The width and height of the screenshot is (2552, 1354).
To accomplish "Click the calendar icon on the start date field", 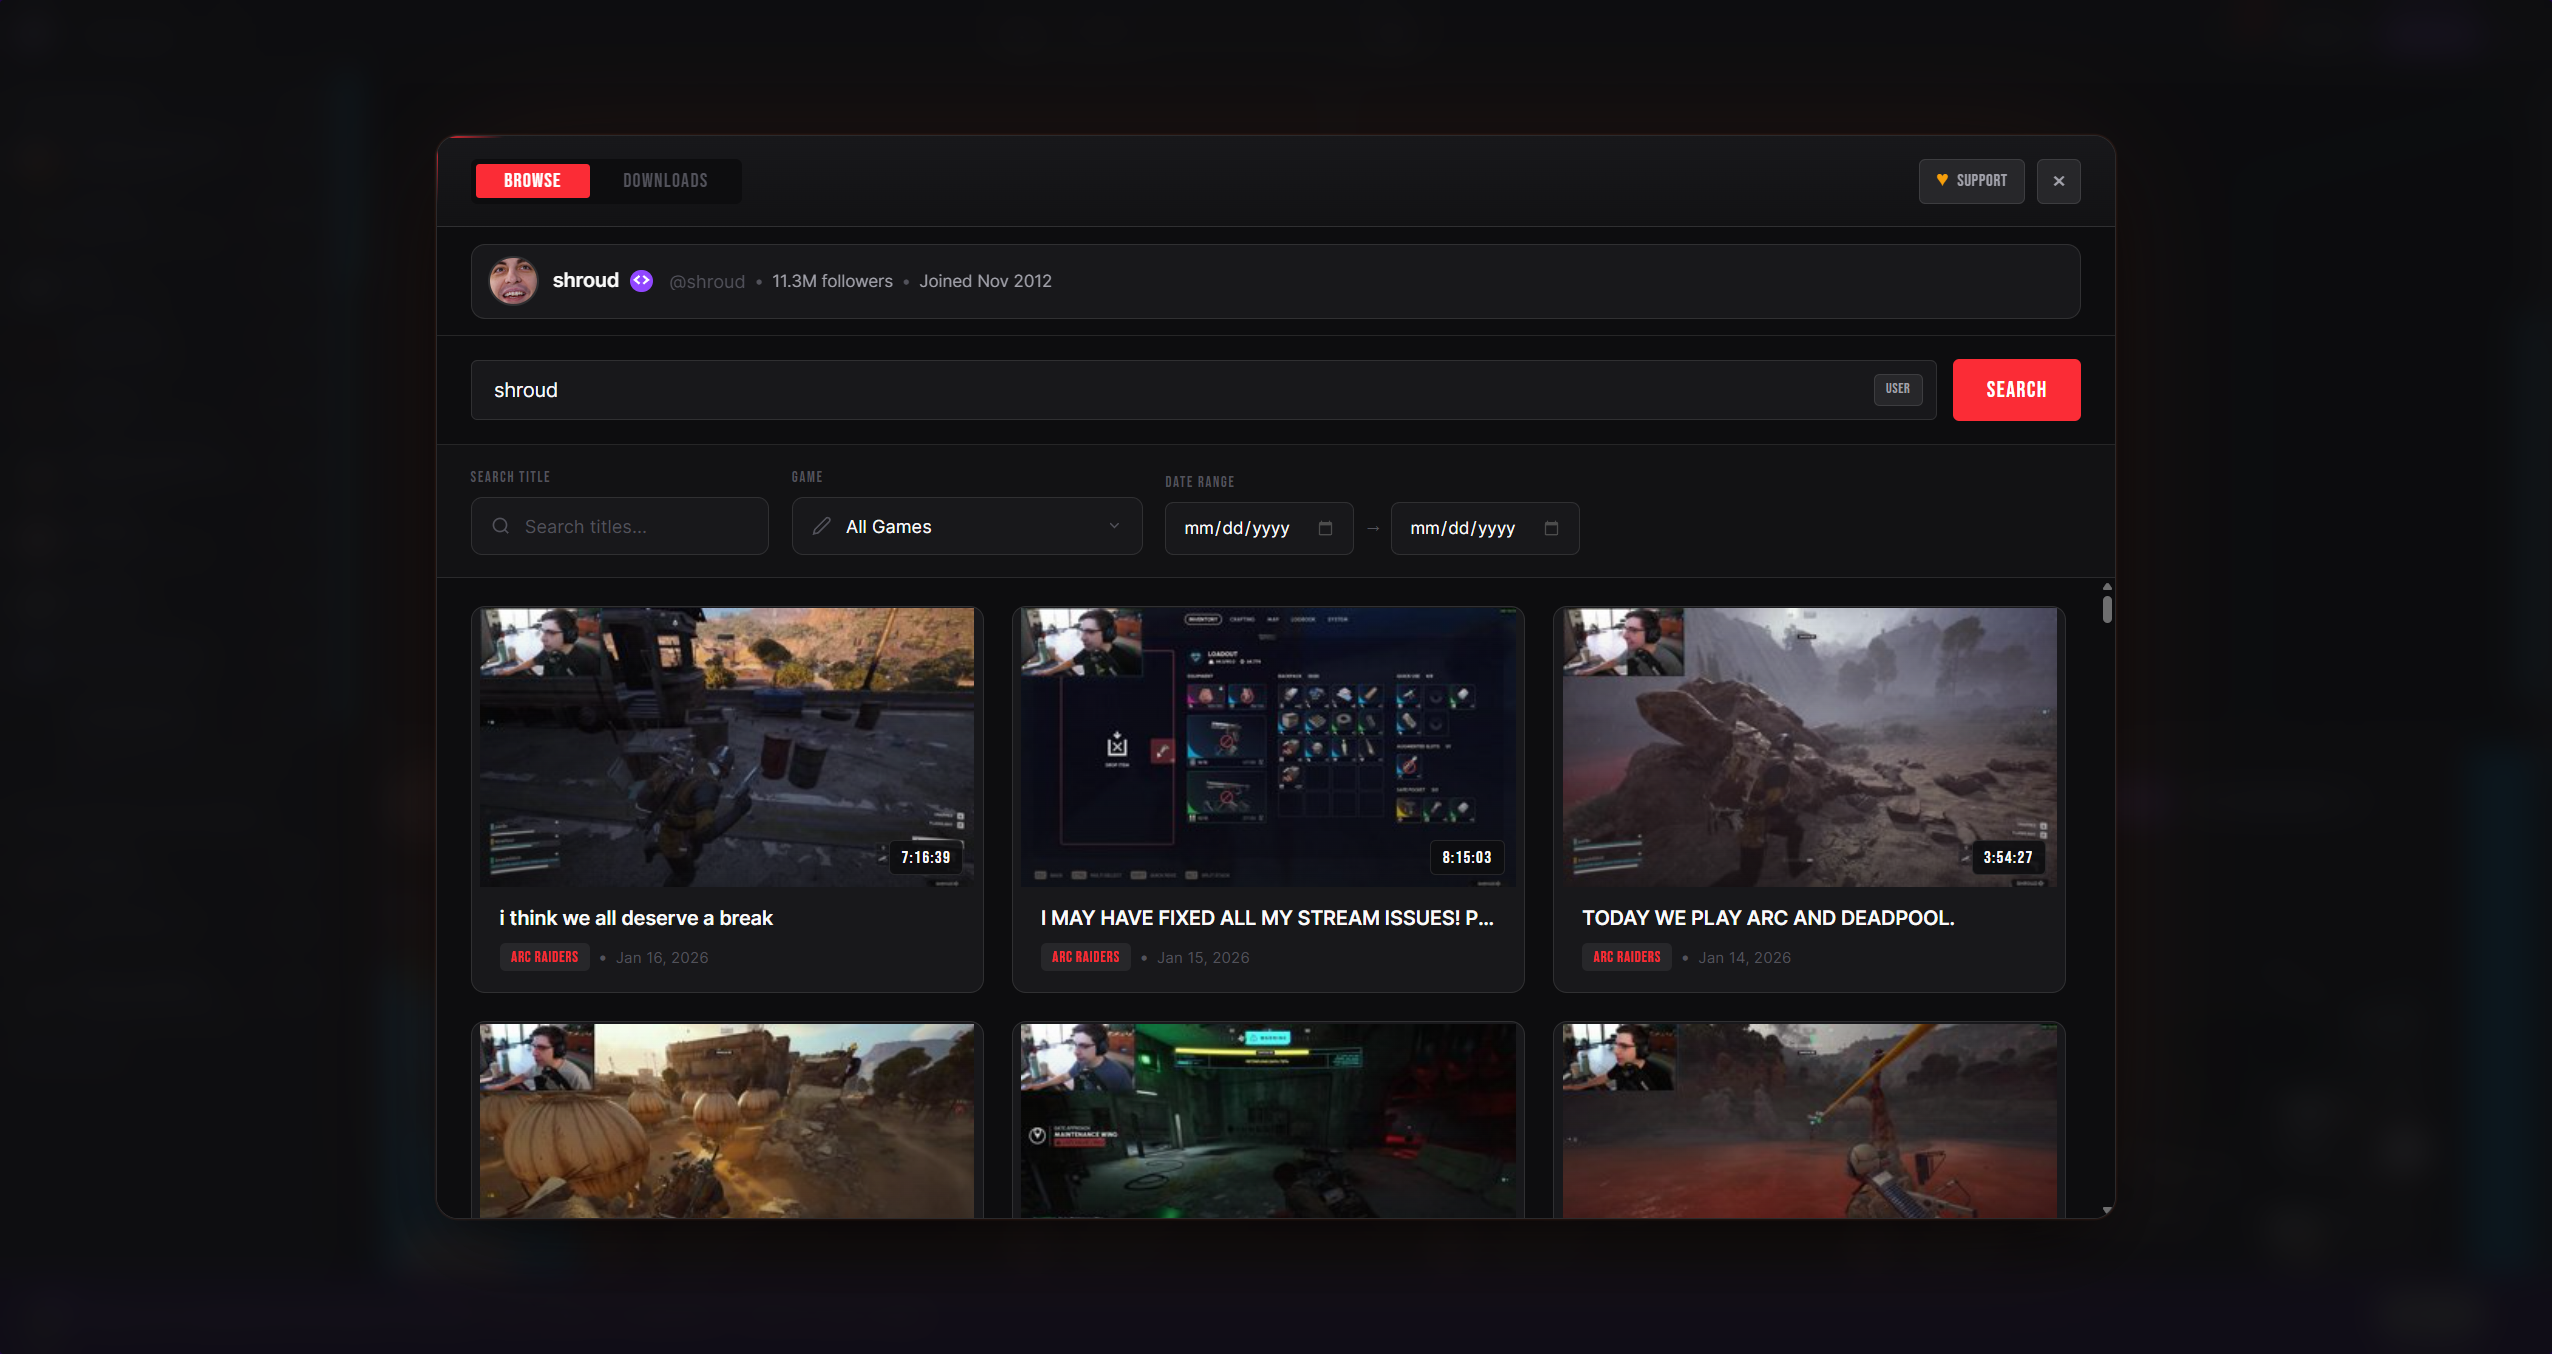I will pos(1325,528).
